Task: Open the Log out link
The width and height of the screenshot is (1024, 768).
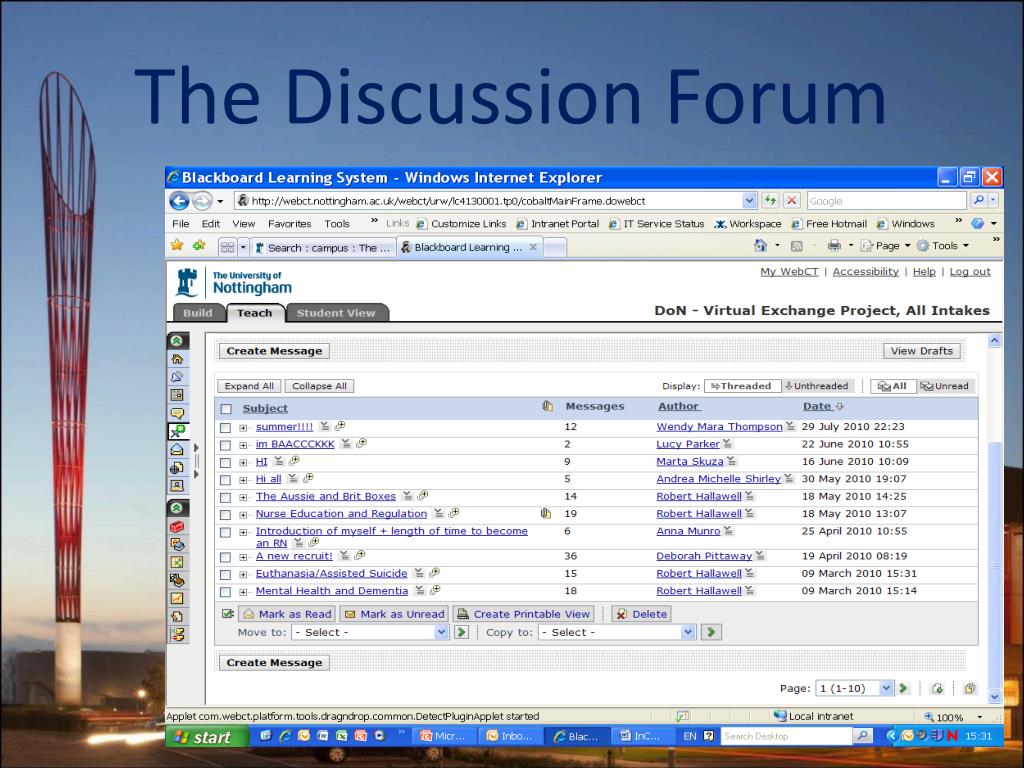Action: click(x=970, y=272)
